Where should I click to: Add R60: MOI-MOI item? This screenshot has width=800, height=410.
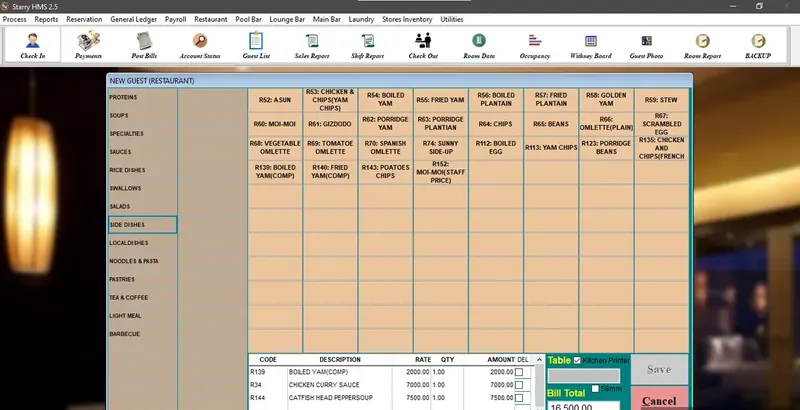tap(275, 124)
